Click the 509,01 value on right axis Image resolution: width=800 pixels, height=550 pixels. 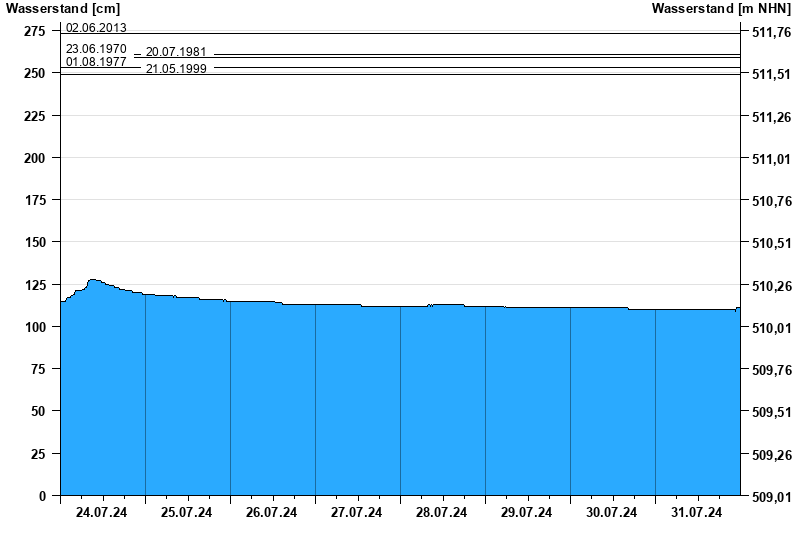(x=770, y=496)
